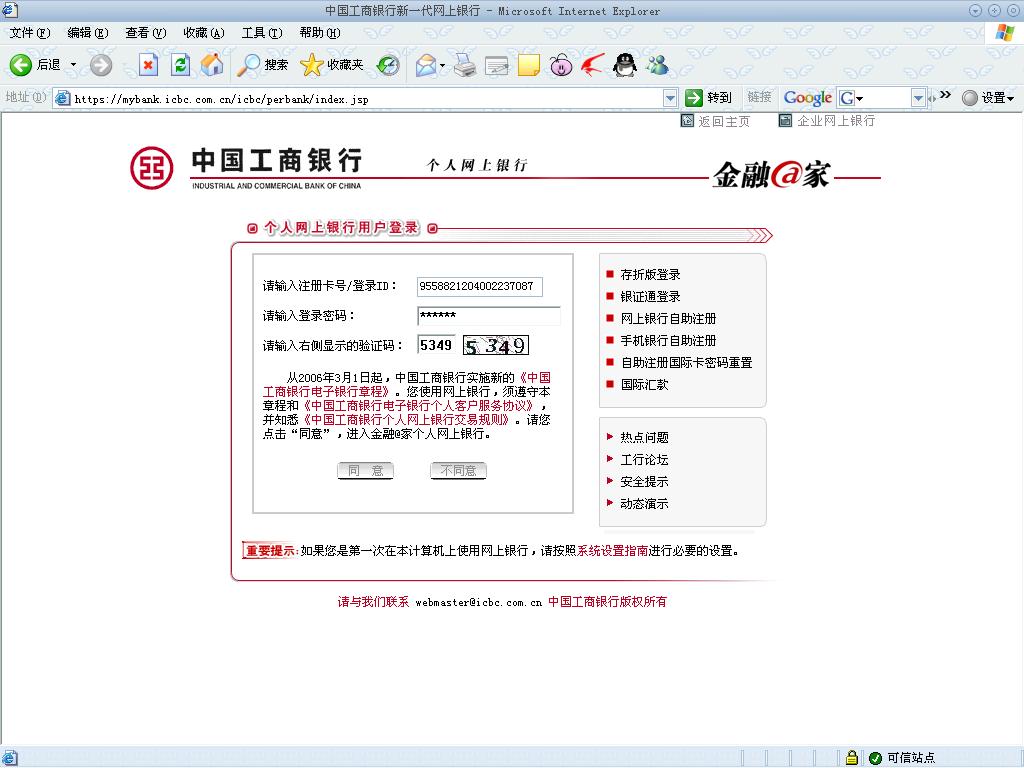The height and width of the screenshot is (768, 1024).
Task: Open 系统设置指南 link
Action: point(613,551)
